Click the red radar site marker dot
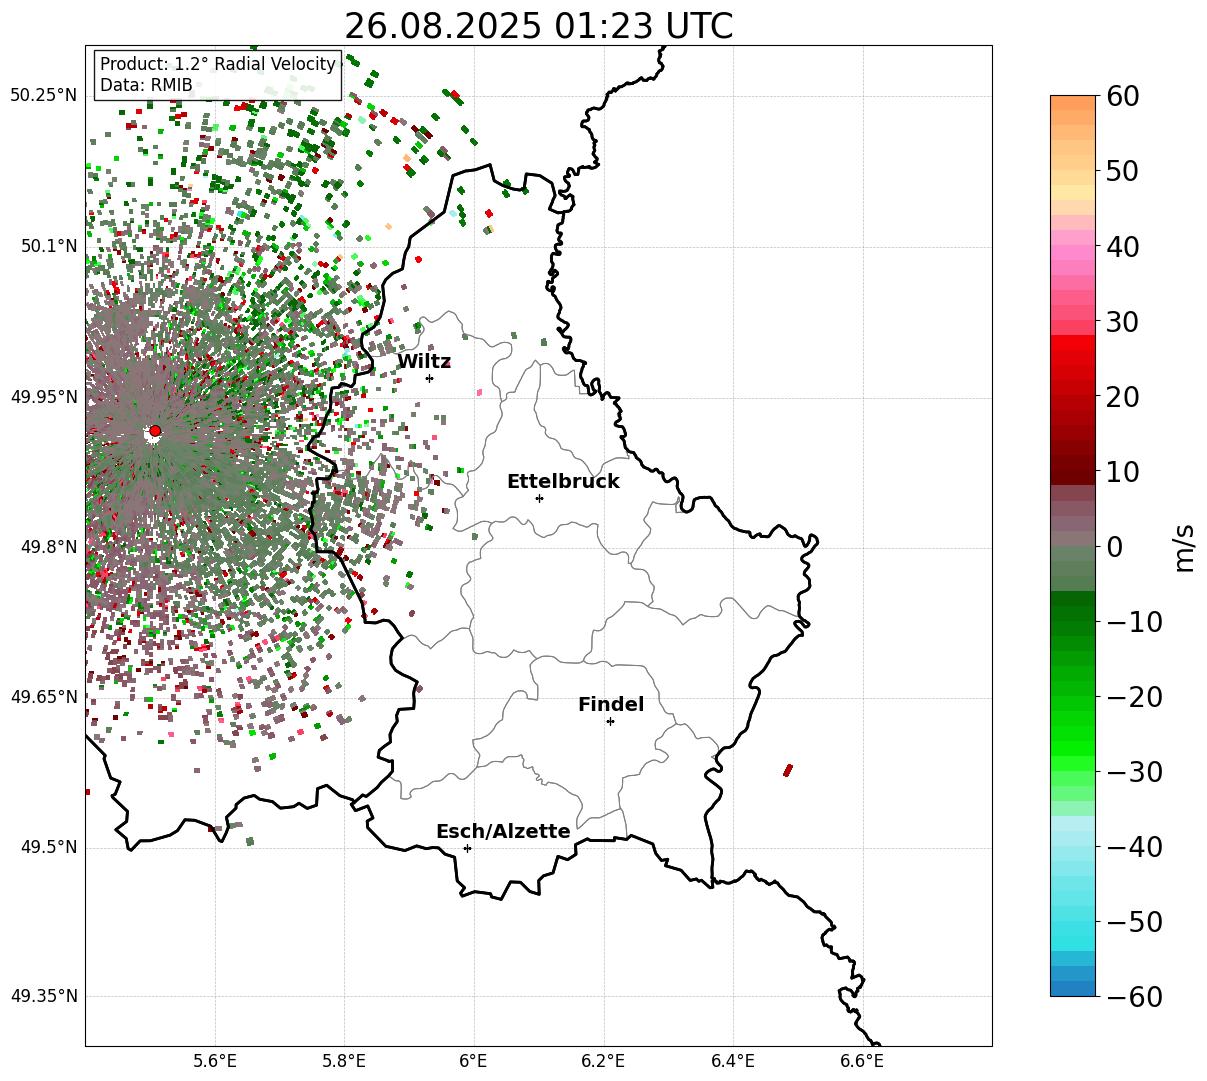The image size is (1207, 1081). click(155, 431)
